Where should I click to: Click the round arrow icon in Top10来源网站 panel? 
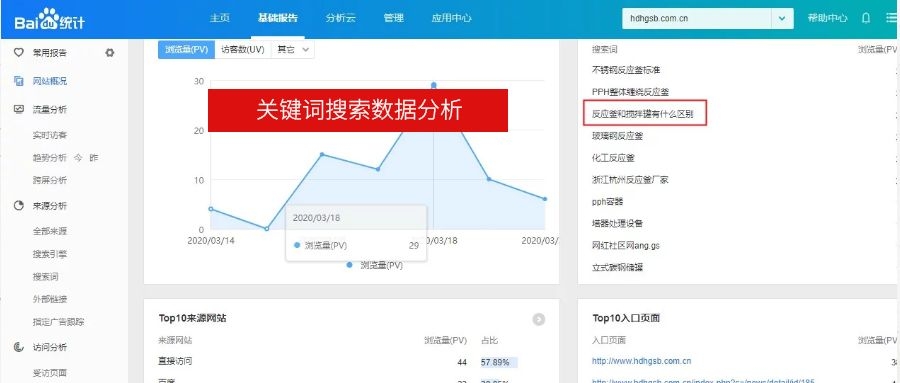pos(538,320)
